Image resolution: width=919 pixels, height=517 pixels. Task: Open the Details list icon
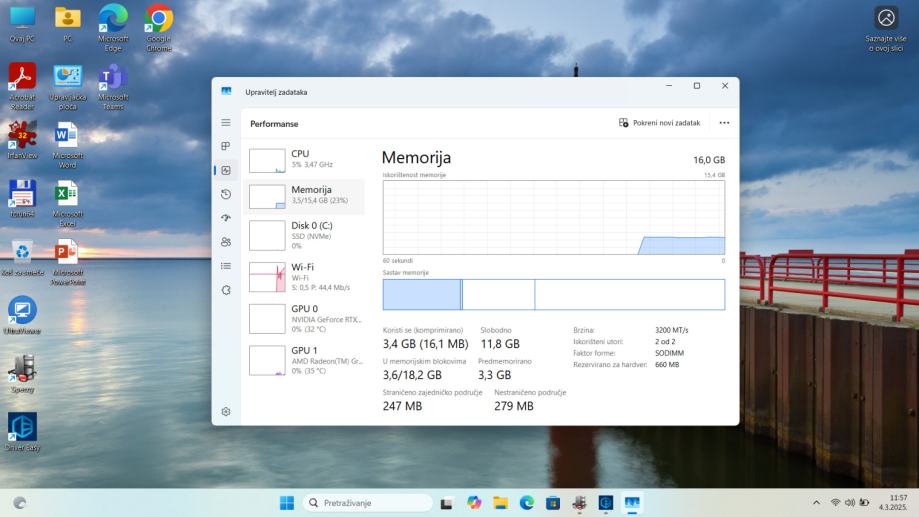coord(226,266)
